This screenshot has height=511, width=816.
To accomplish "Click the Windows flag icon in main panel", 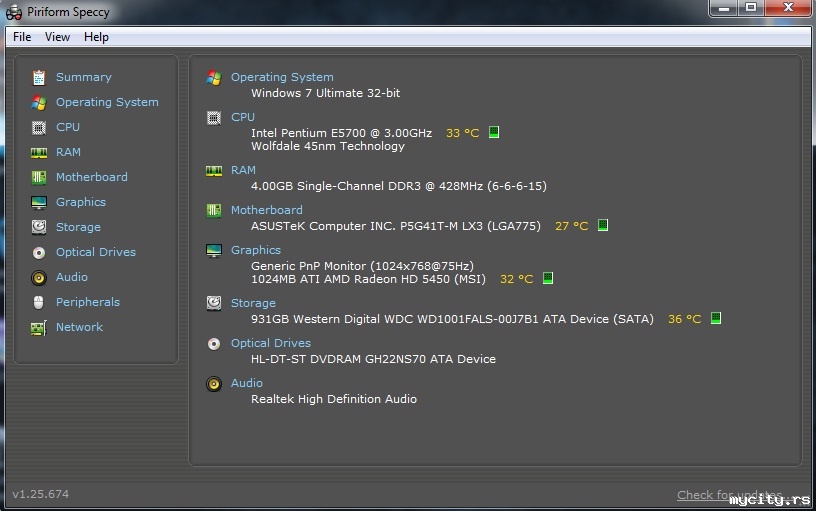I will point(214,78).
